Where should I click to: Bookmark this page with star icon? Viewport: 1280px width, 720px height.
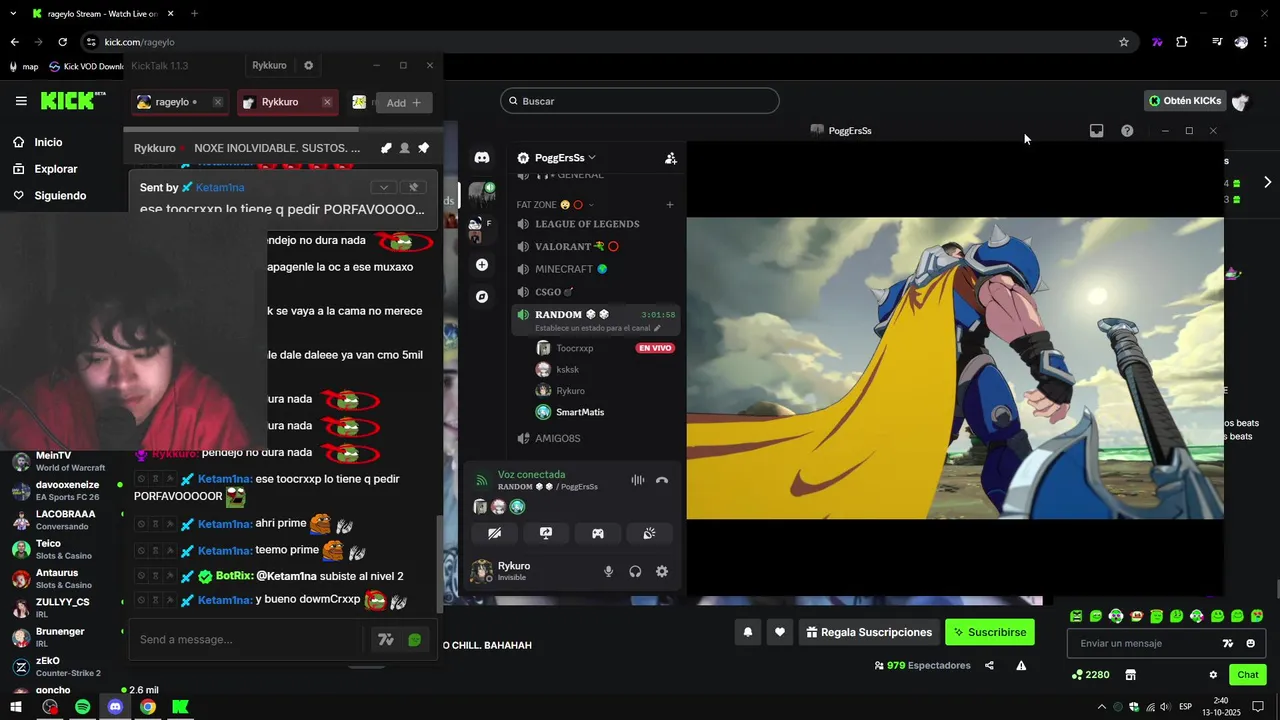click(1124, 42)
